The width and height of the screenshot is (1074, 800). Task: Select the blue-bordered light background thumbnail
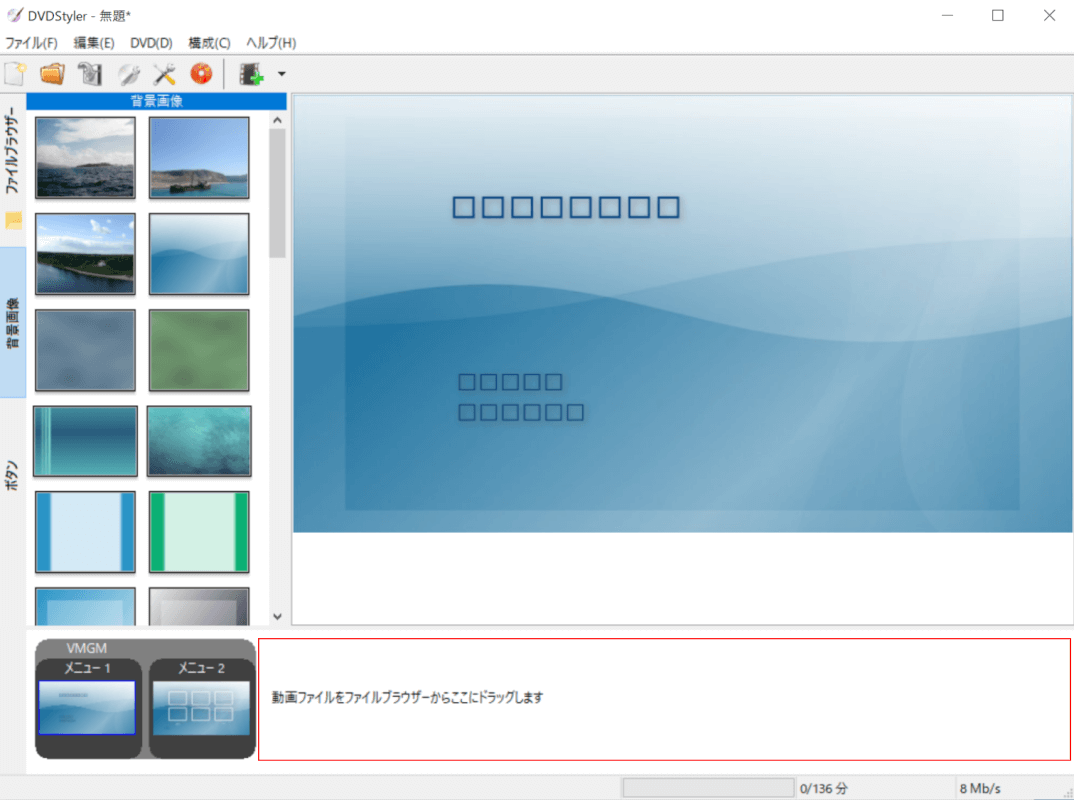click(x=86, y=532)
